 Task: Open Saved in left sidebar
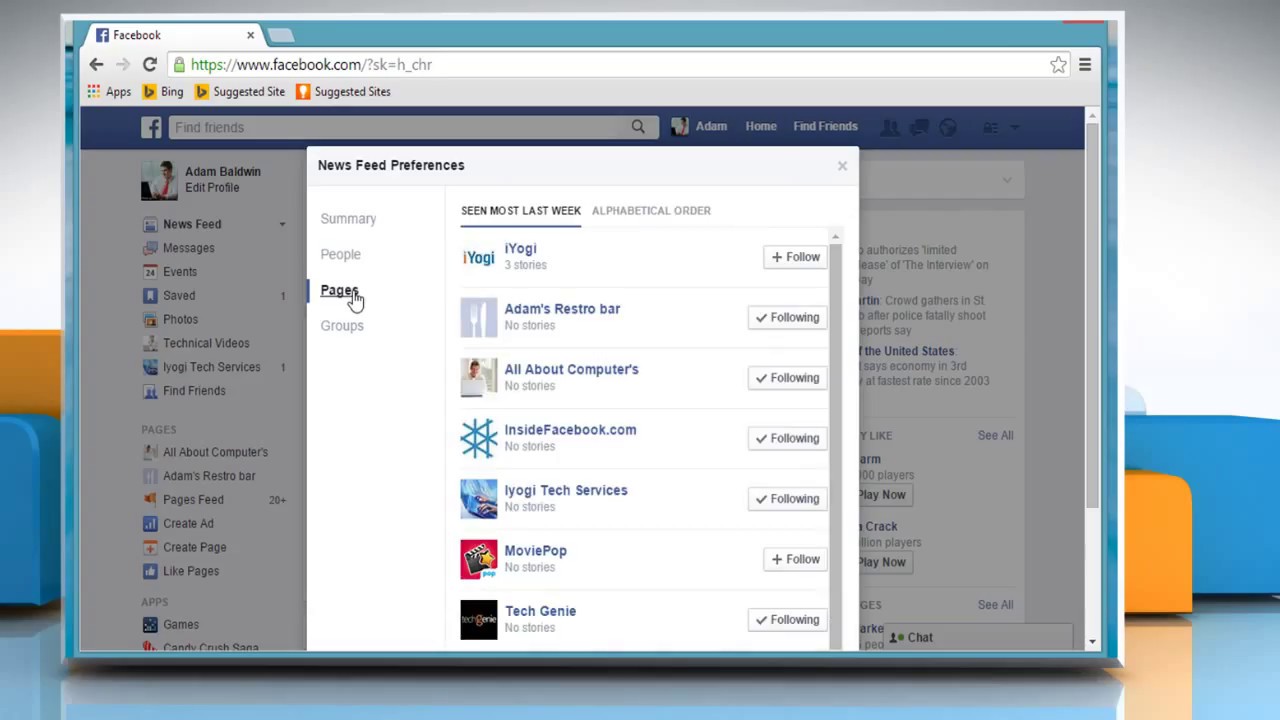(x=178, y=296)
